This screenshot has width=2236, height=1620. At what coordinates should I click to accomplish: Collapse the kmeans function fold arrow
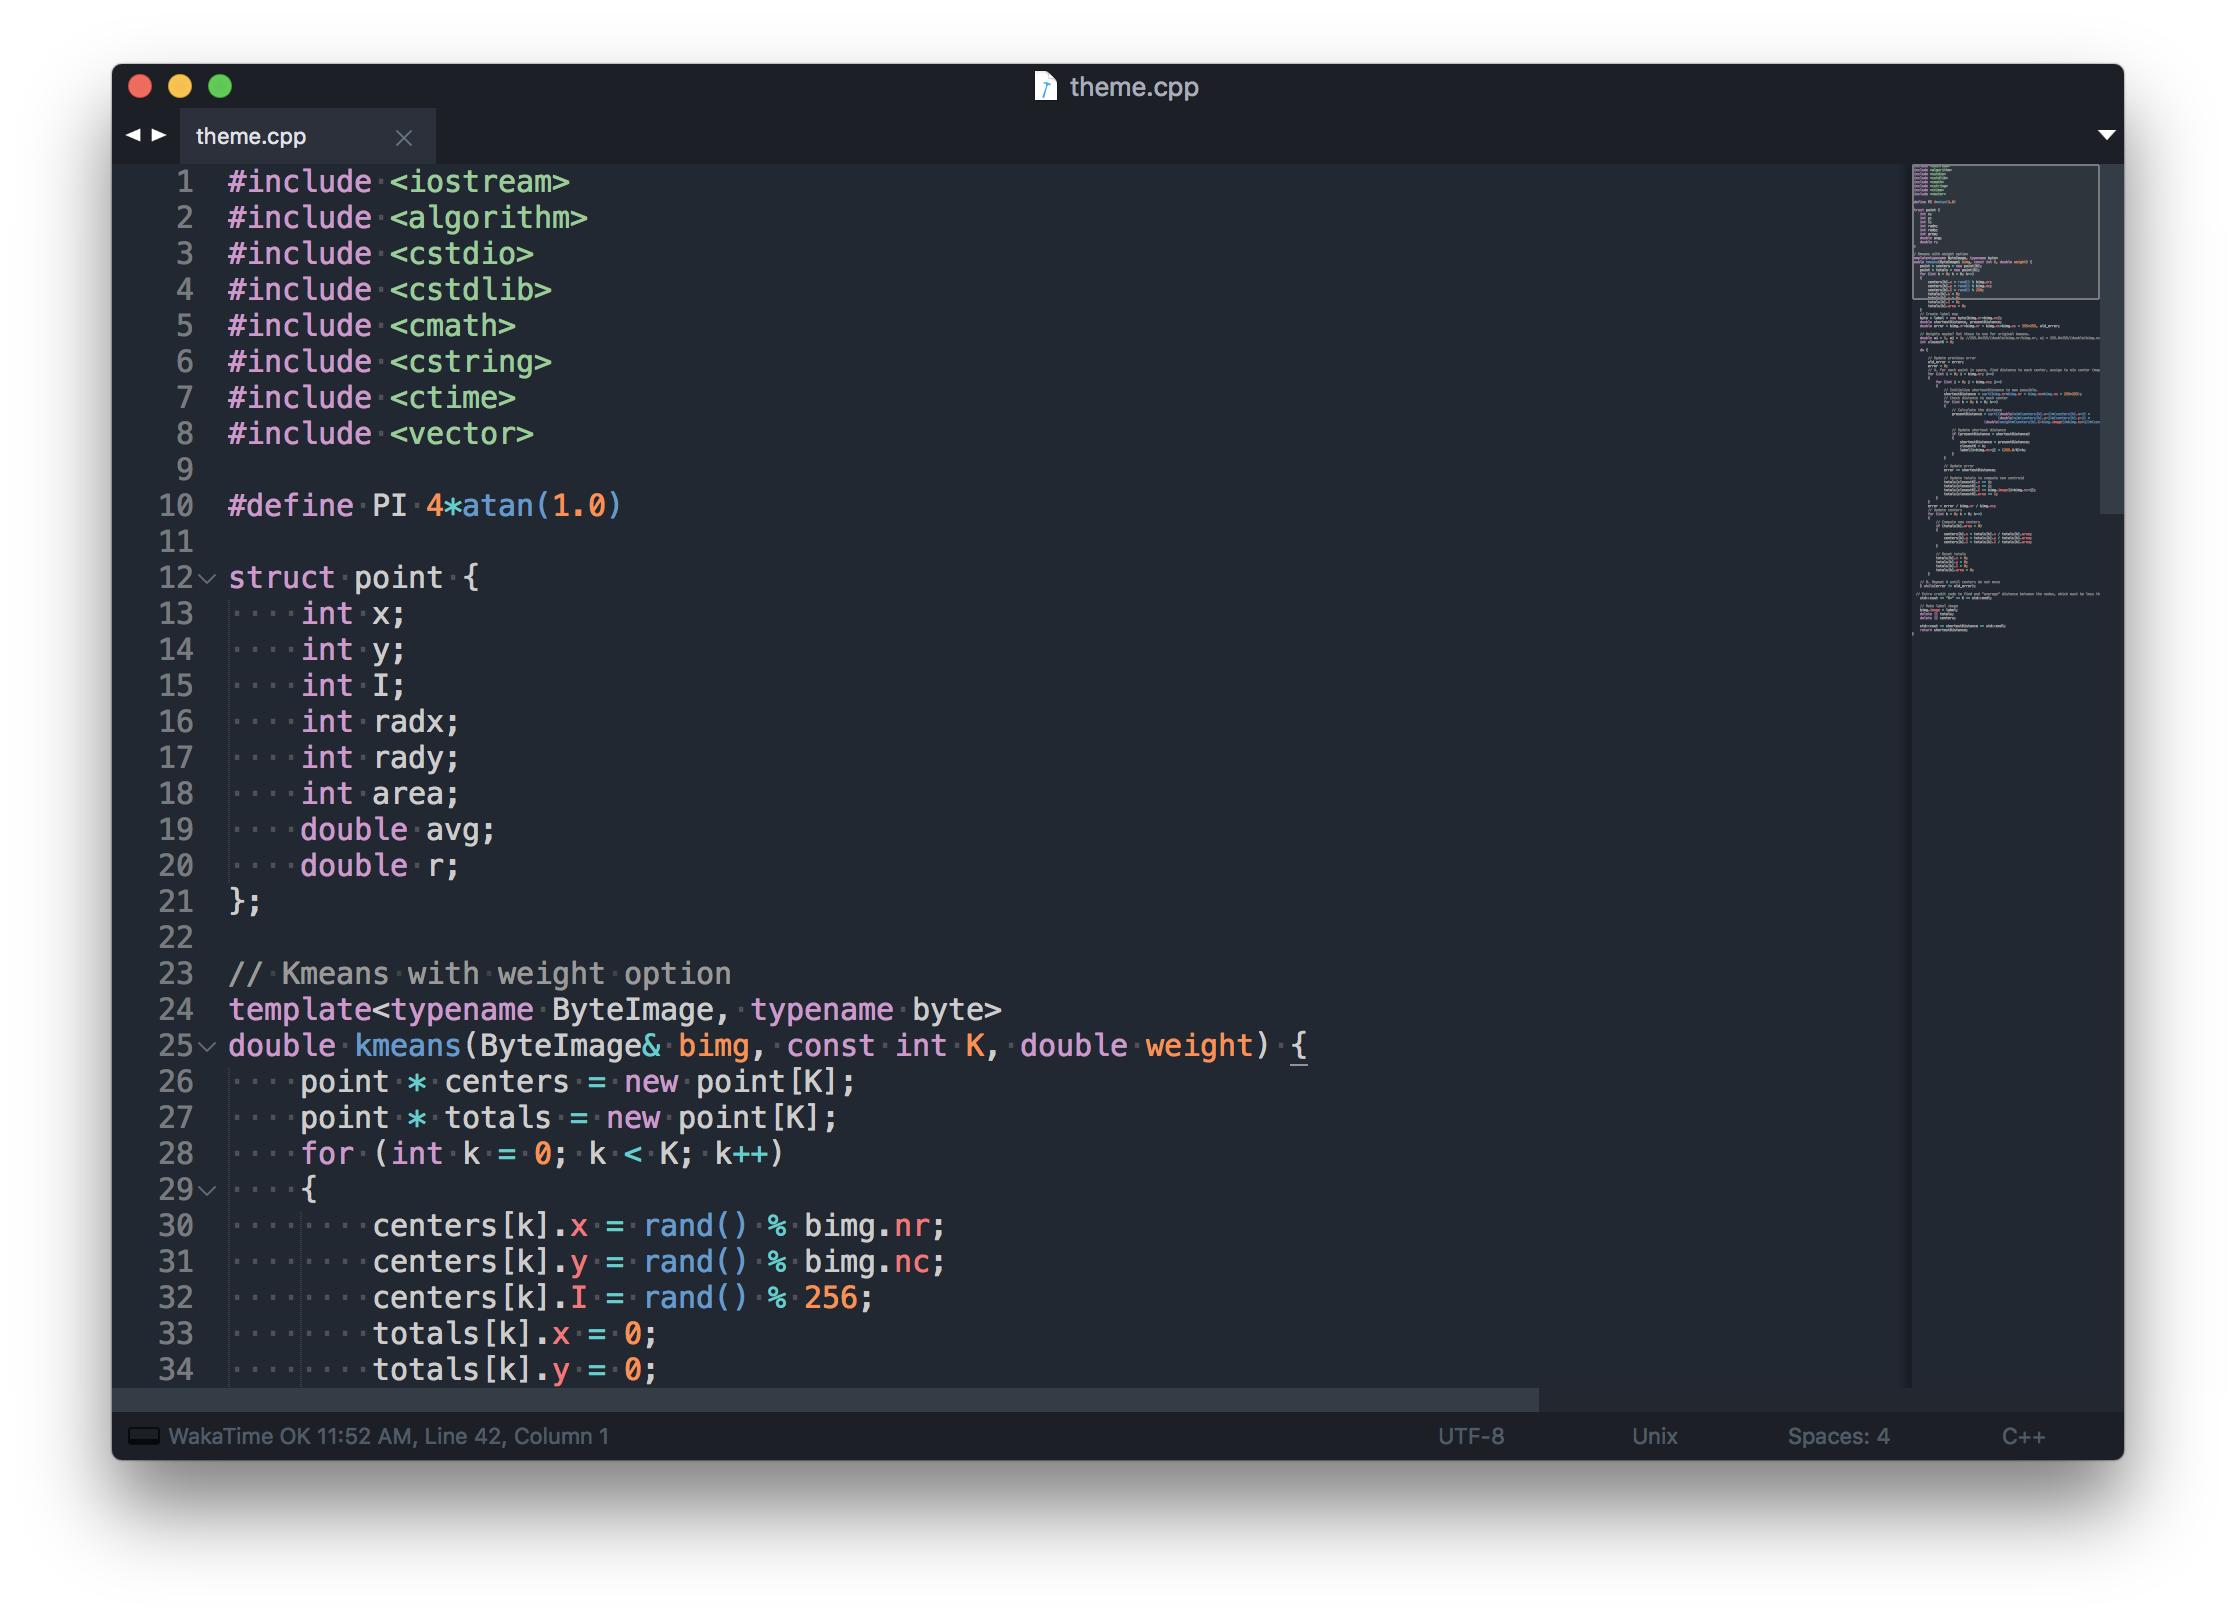(x=207, y=1047)
